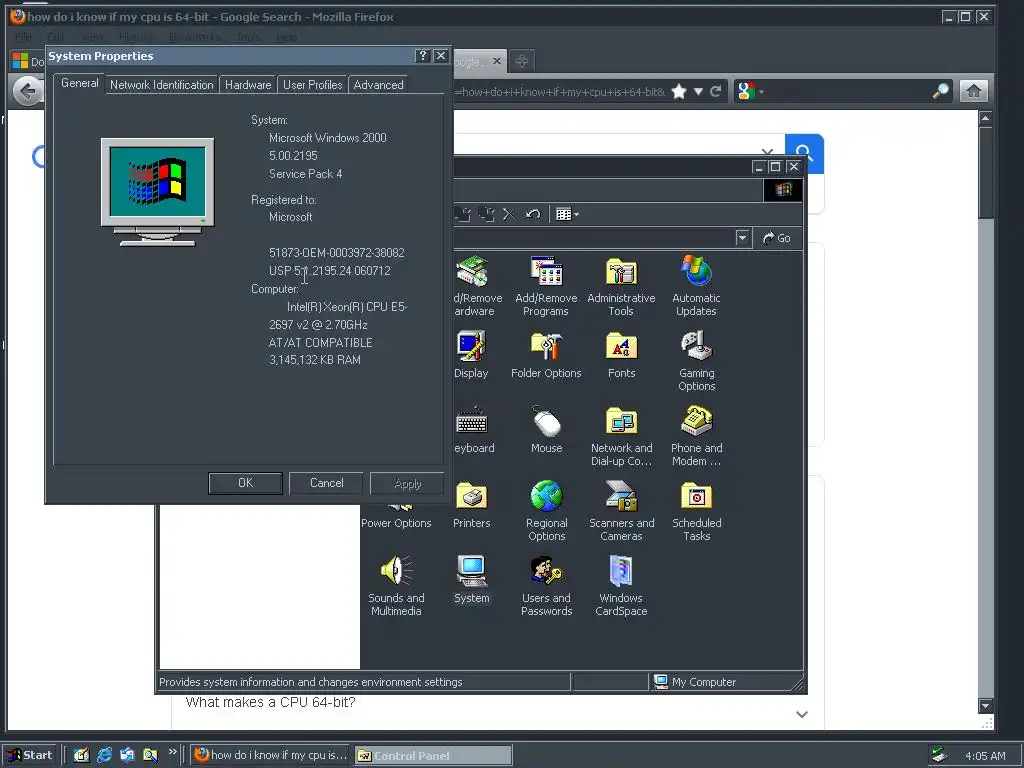Expand 'What makes a CPU 64-bit?' chevron
The height and width of the screenshot is (768, 1024).
tap(802, 714)
